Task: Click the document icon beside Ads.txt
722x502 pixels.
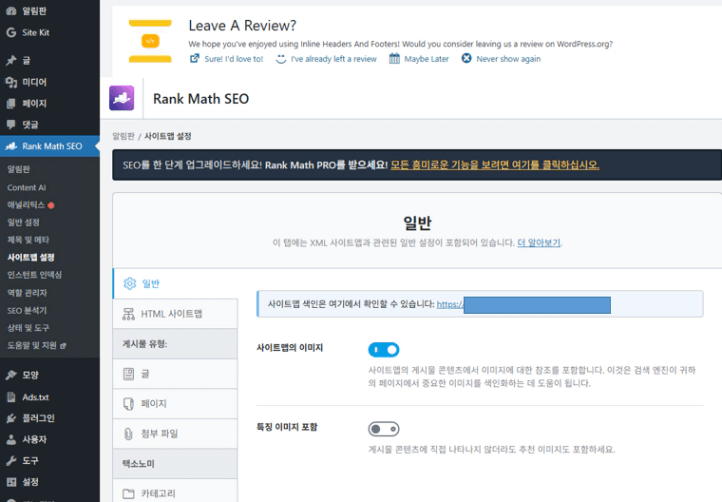Action: tap(11, 397)
